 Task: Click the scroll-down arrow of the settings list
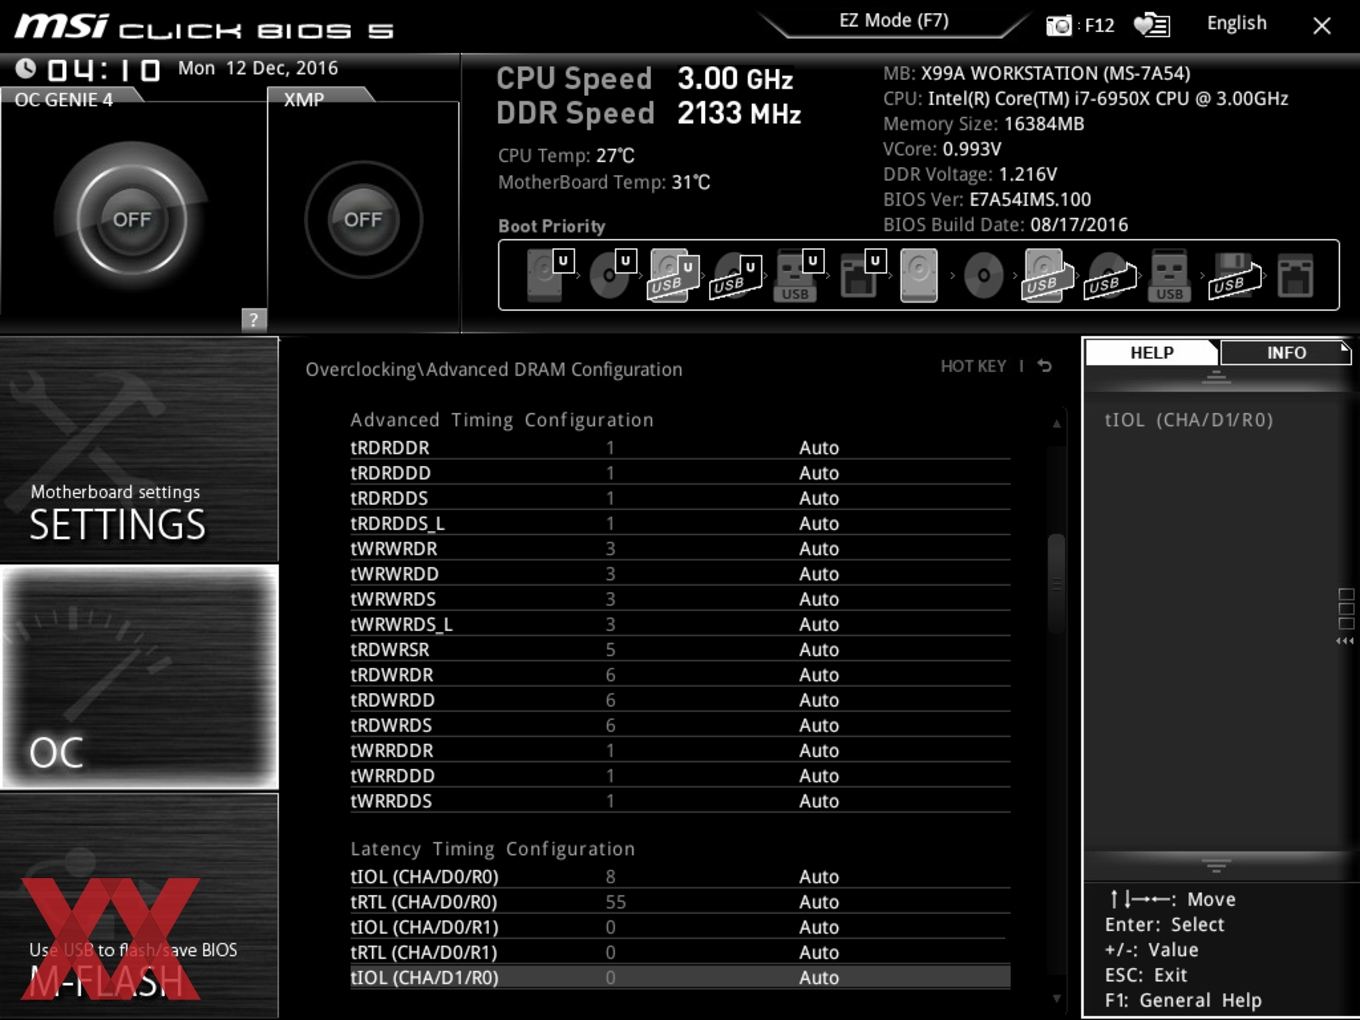click(1056, 998)
